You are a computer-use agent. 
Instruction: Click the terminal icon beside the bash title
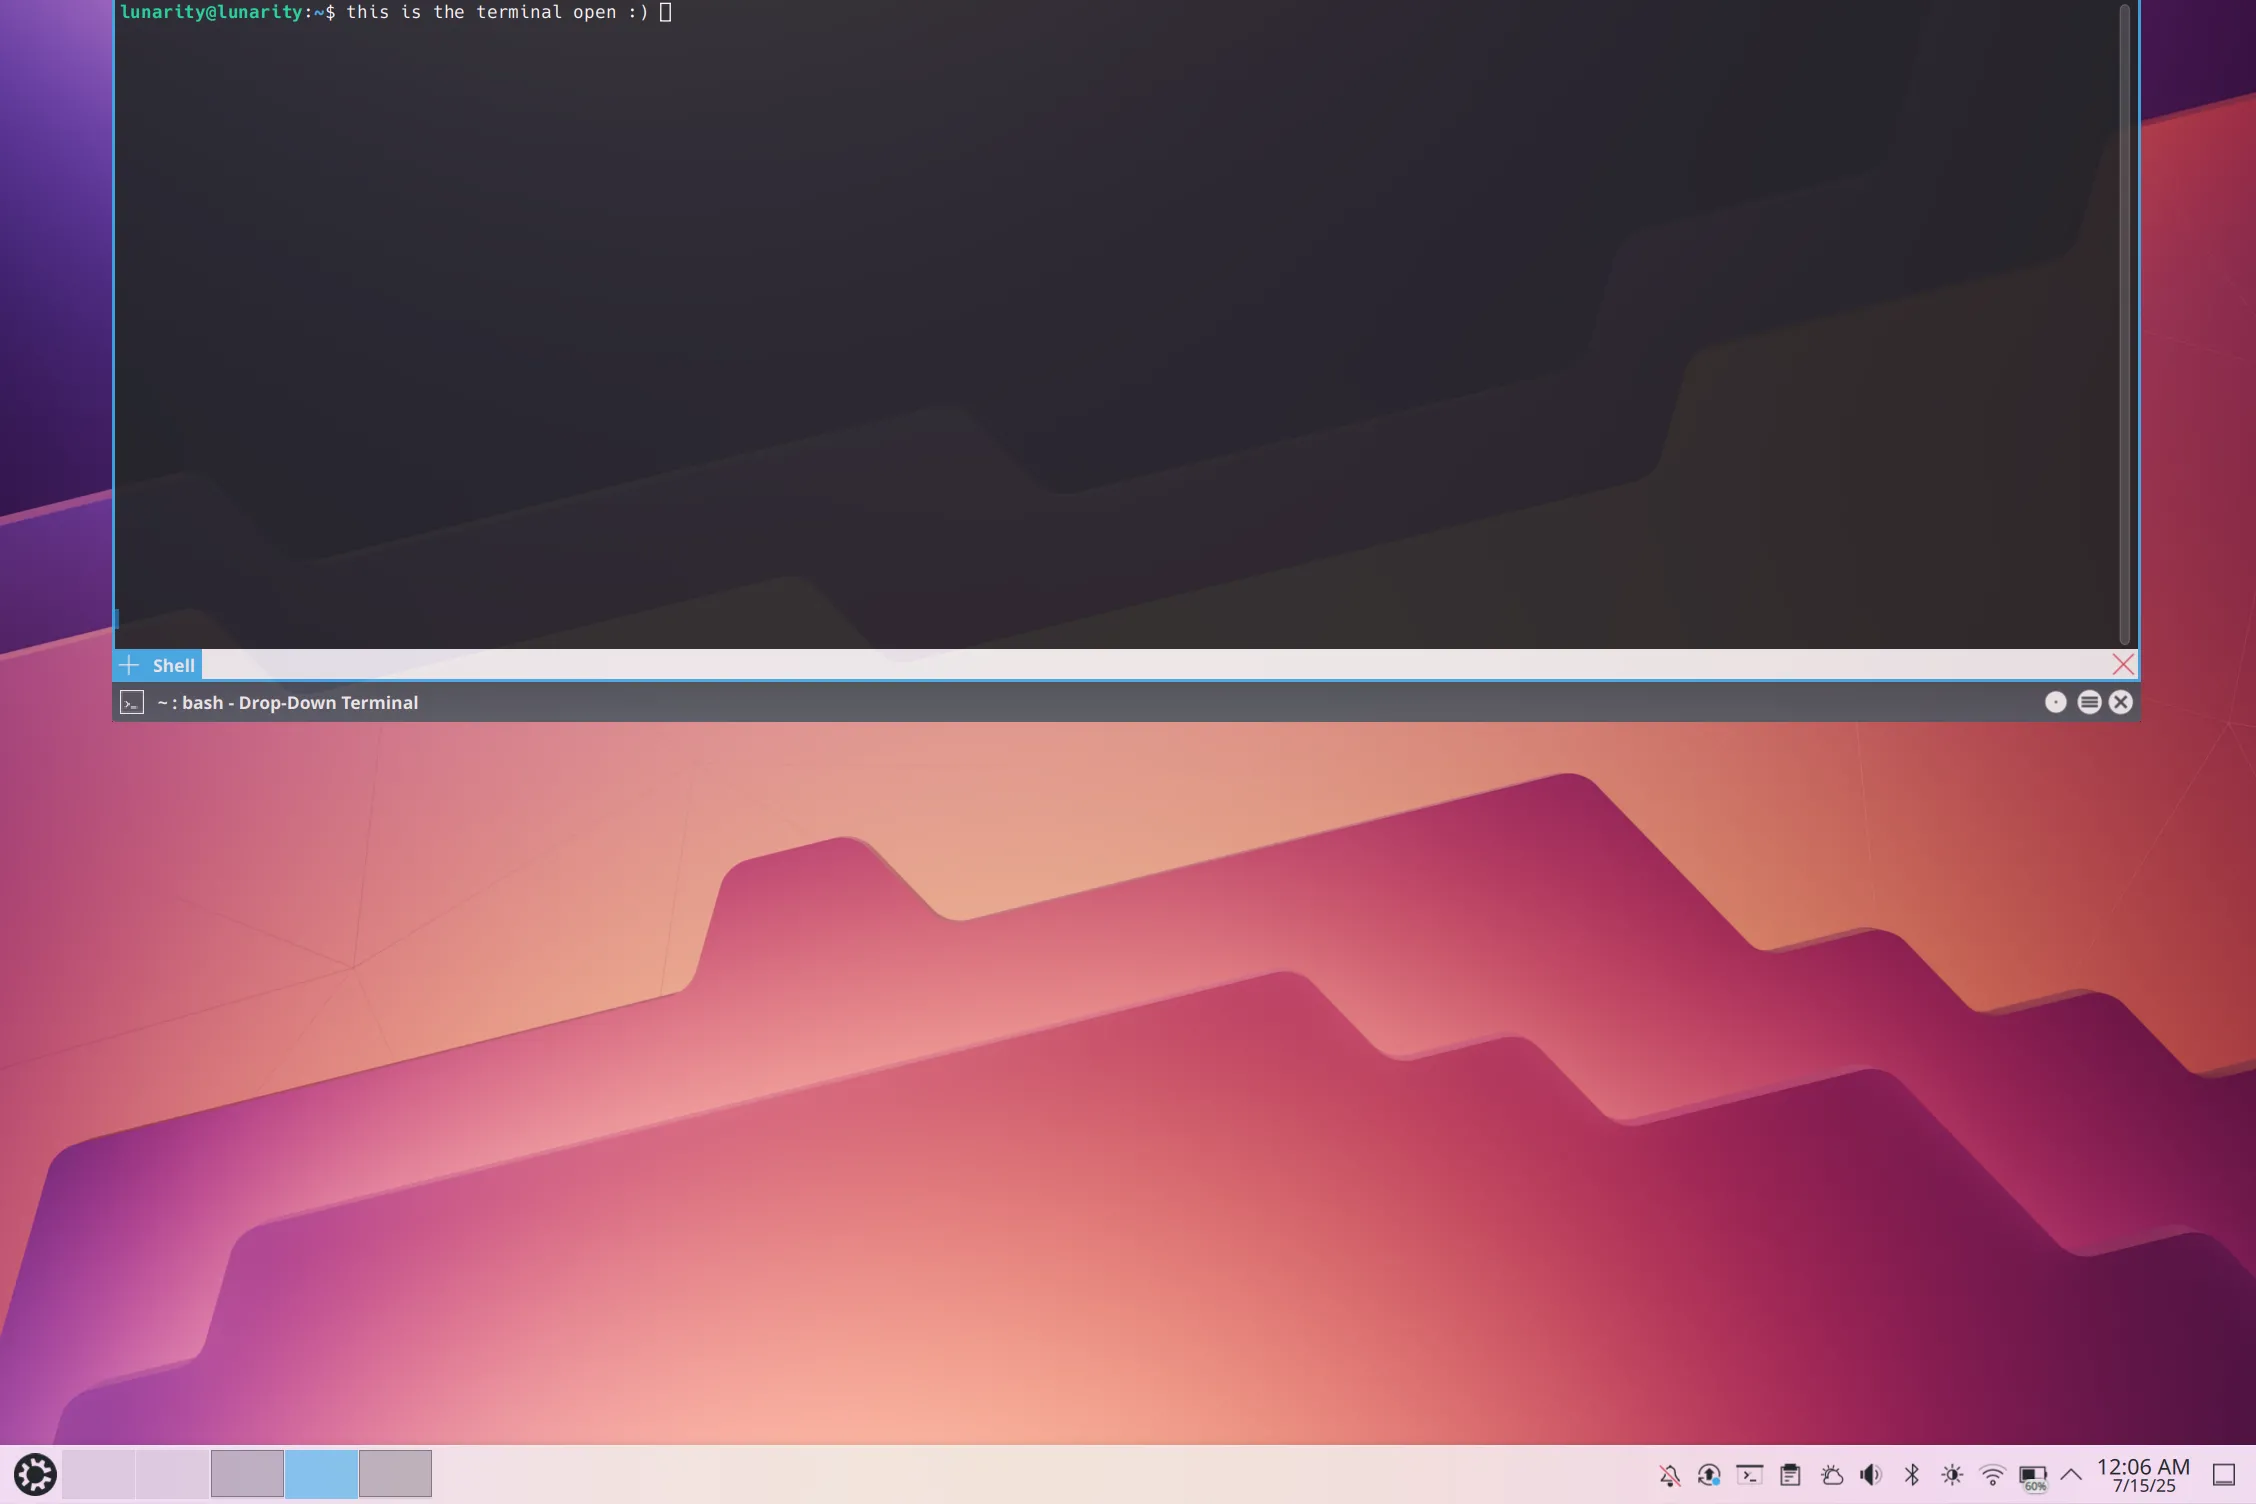click(132, 702)
